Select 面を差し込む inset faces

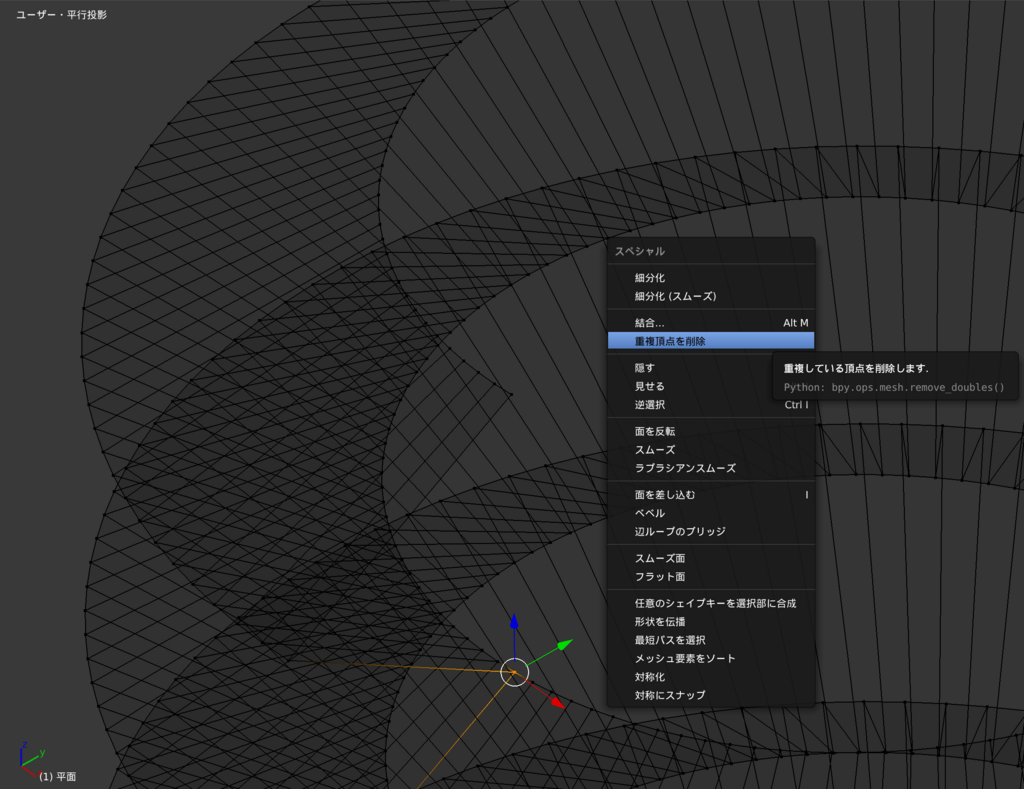coord(711,494)
